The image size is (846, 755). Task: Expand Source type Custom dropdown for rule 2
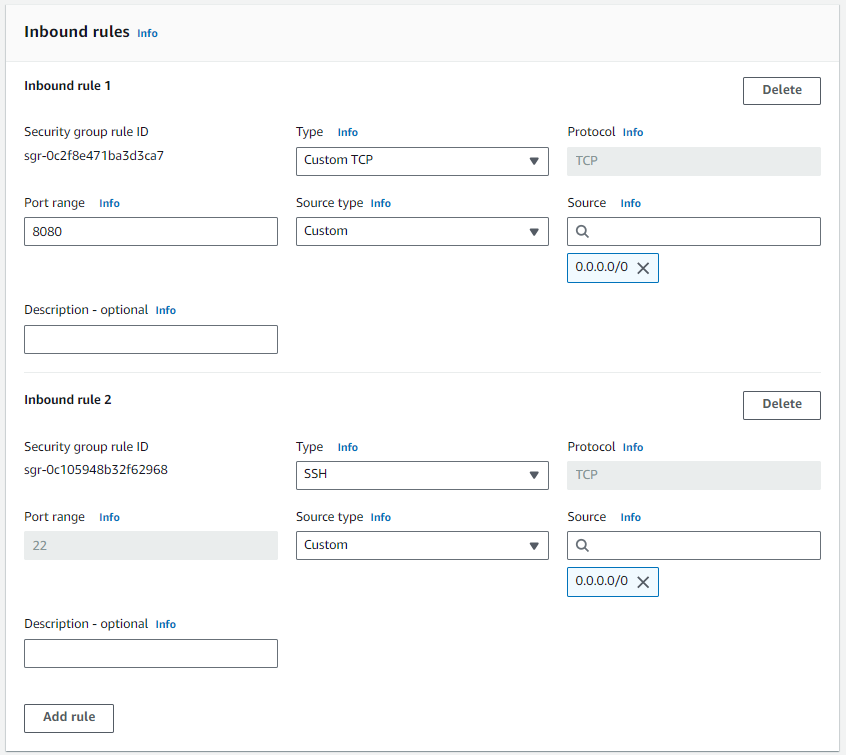(422, 546)
